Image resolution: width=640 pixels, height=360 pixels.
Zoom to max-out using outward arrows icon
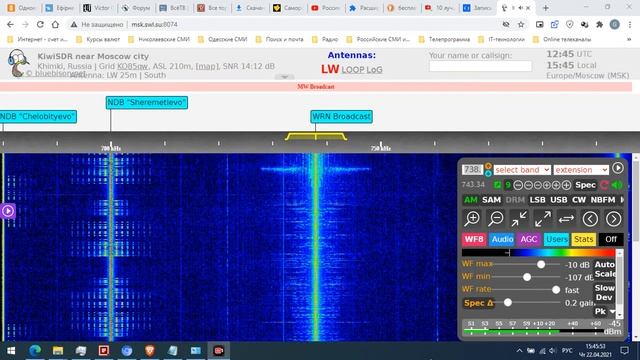pyautogui.click(x=543, y=219)
